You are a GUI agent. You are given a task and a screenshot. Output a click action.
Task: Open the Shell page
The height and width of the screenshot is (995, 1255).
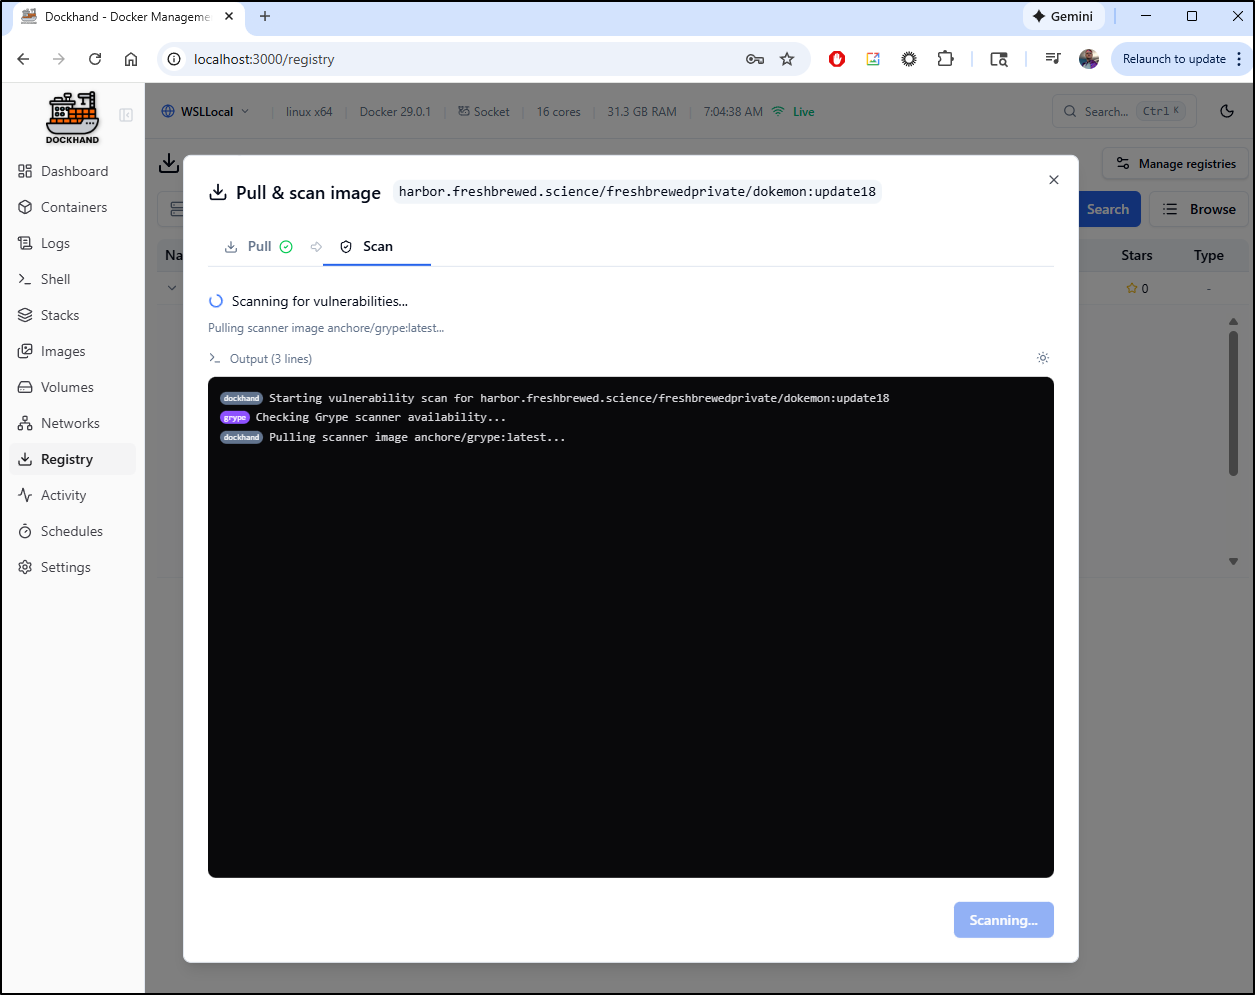(55, 279)
